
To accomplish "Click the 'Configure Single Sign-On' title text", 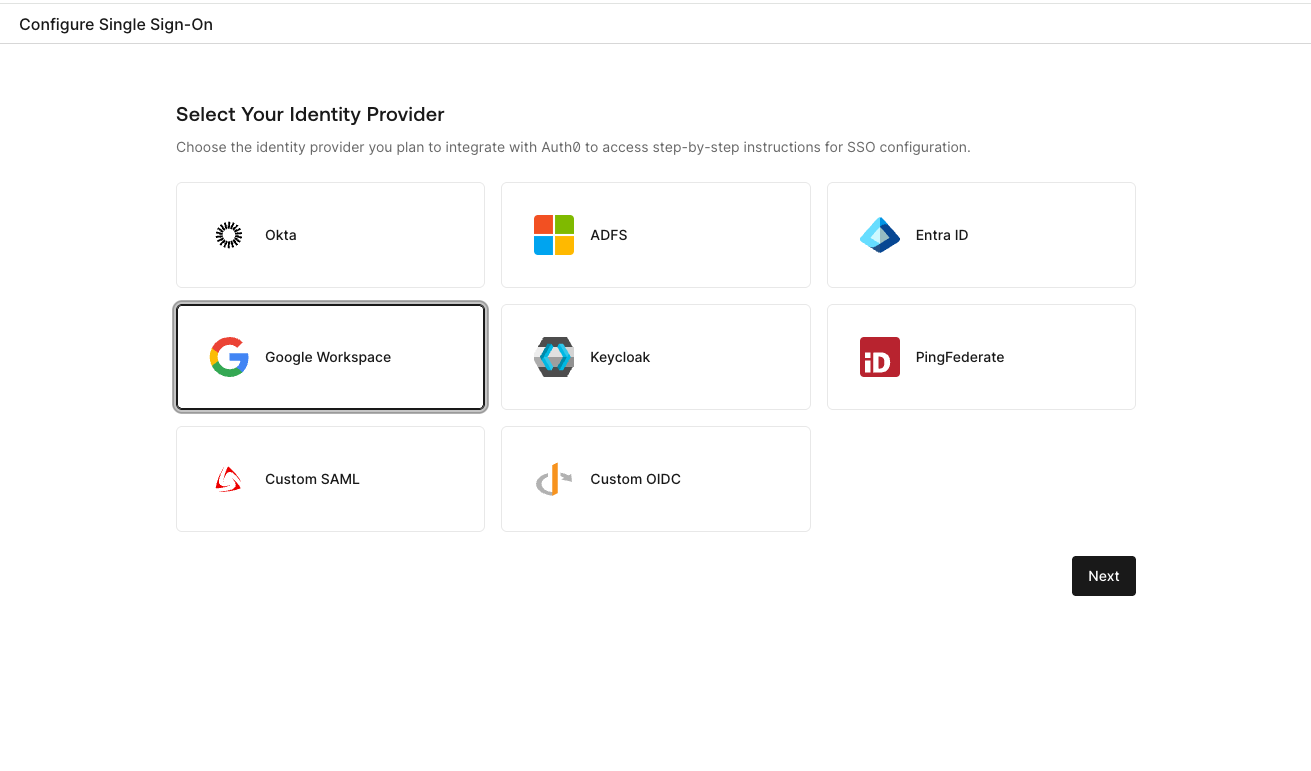I will coord(116,24).
